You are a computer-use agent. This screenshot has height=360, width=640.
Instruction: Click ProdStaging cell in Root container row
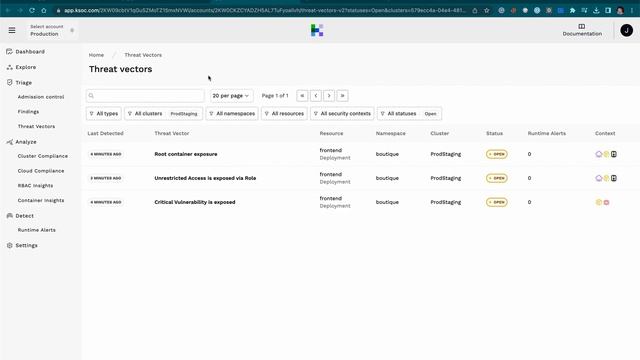coord(445,154)
